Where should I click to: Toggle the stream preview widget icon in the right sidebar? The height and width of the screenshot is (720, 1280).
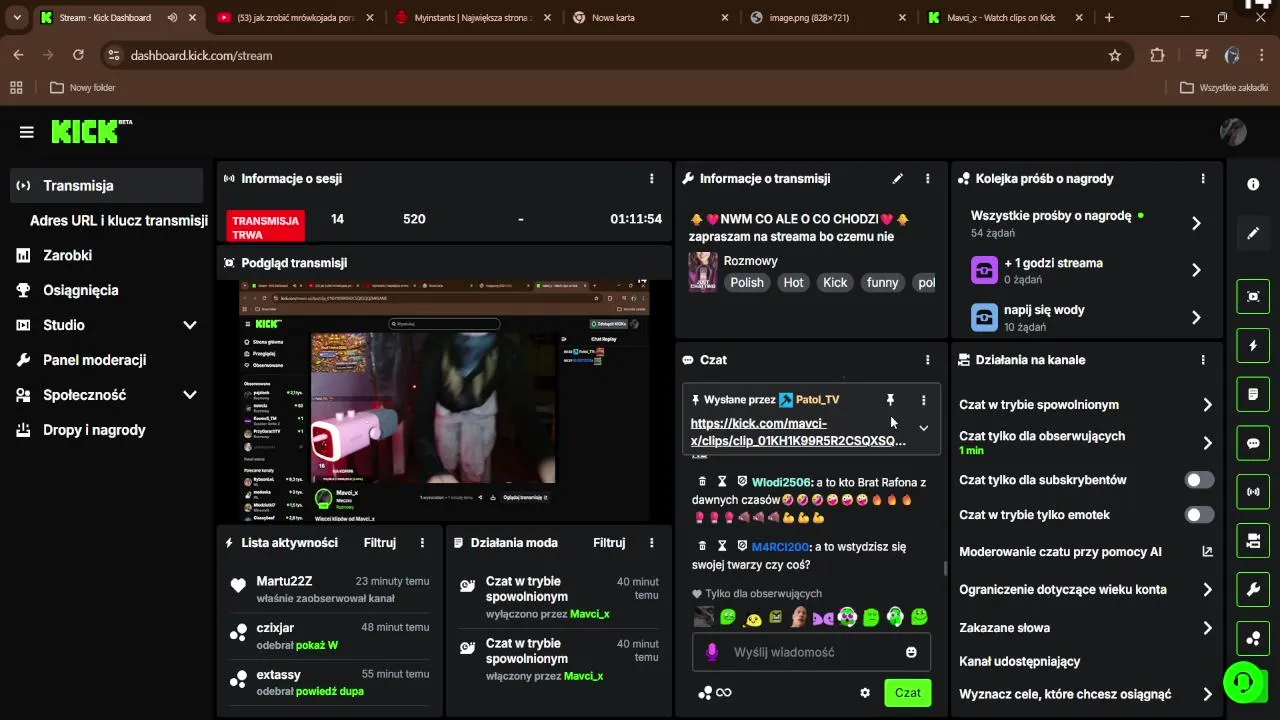point(1253,296)
